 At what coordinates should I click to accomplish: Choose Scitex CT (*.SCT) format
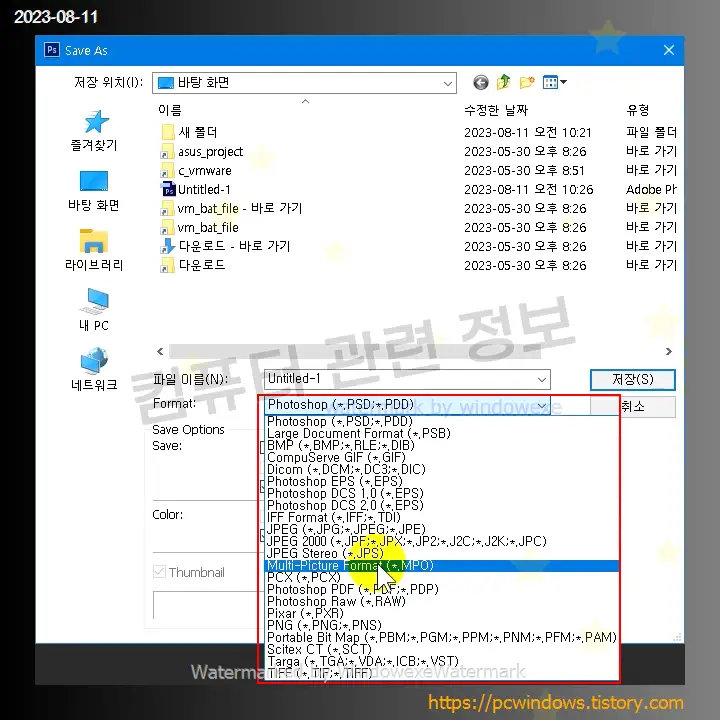[442, 649]
